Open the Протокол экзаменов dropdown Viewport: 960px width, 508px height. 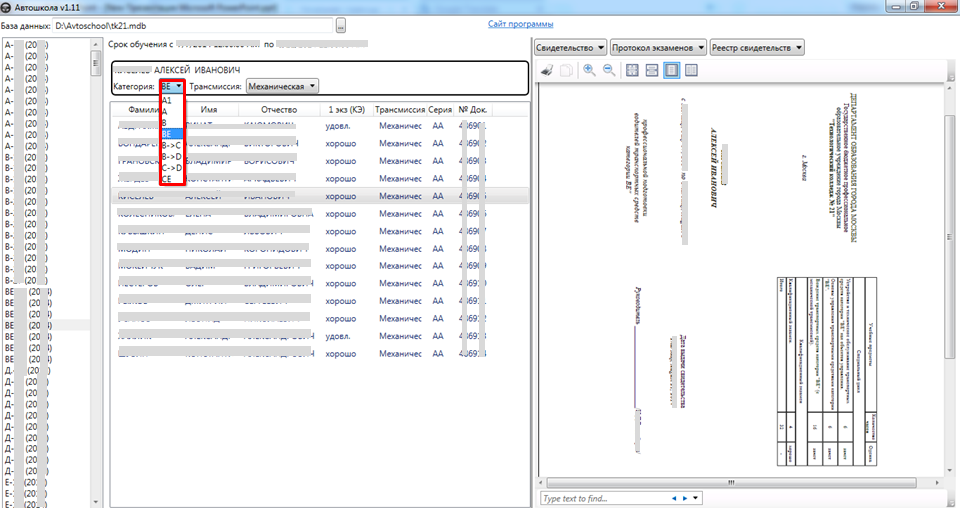point(659,47)
